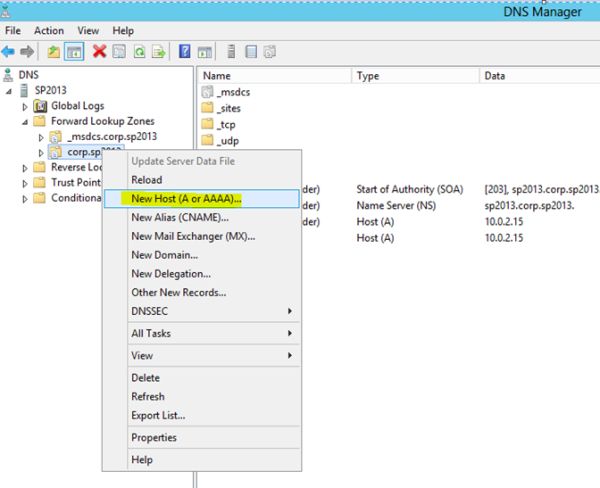Click the _tcp folder icon in list
Viewport: 600px width, 488px height.
(x=207, y=124)
